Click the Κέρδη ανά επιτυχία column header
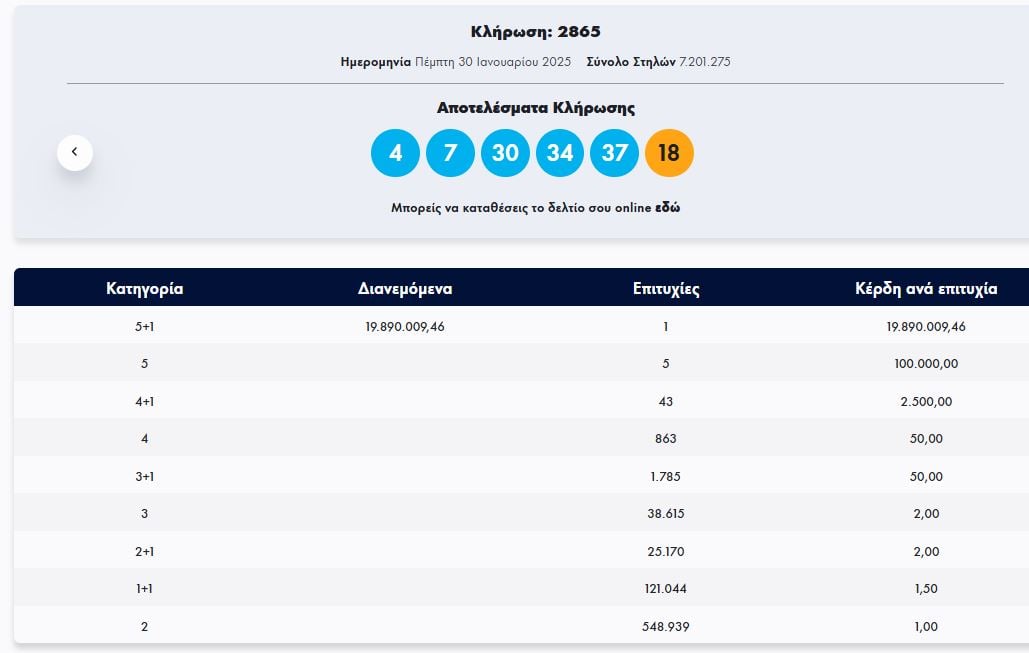1029x653 pixels. (x=926, y=289)
